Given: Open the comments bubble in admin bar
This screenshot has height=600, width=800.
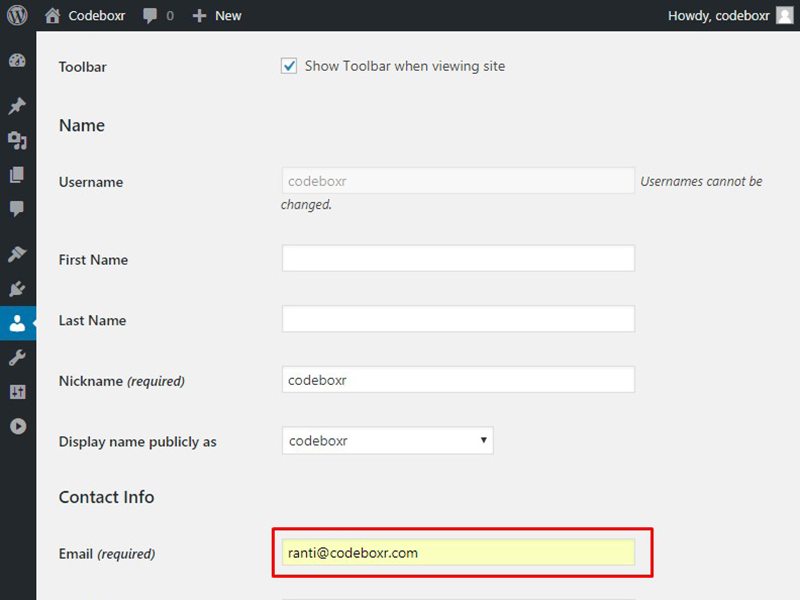Looking at the screenshot, I should click(x=149, y=16).
